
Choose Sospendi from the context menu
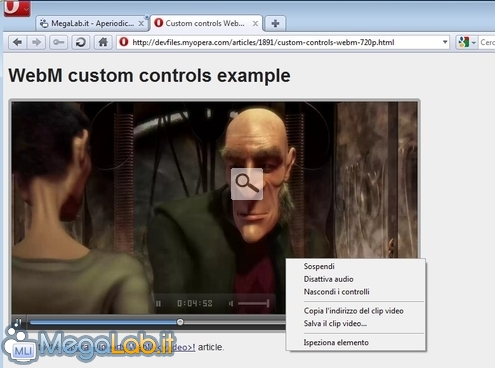coord(319,266)
